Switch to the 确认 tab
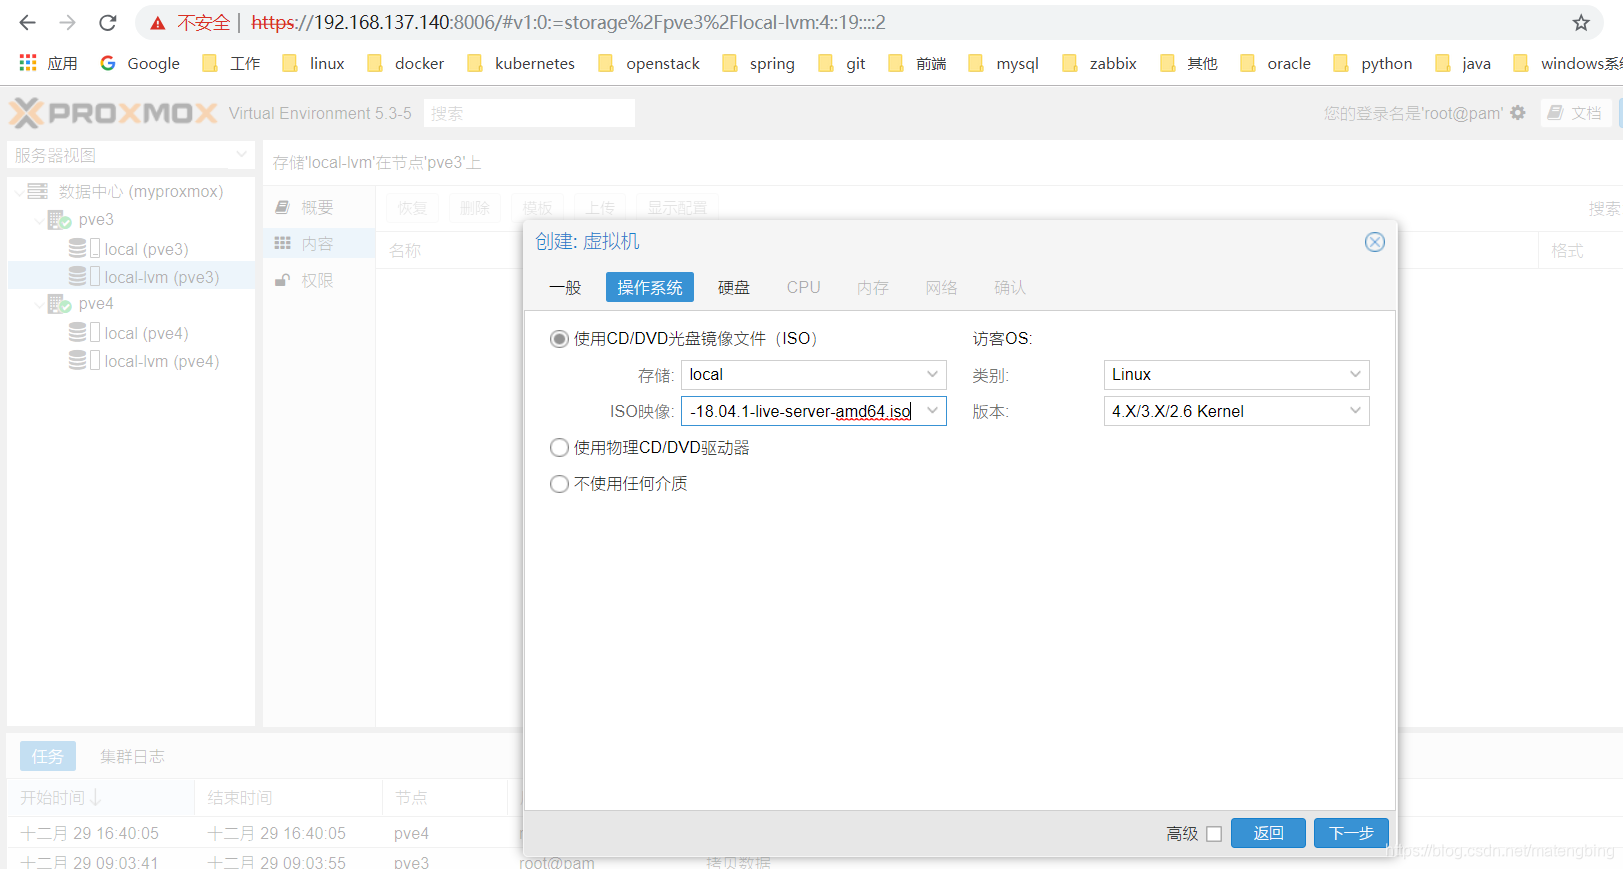The image size is (1623, 869). pyautogui.click(x=1010, y=287)
